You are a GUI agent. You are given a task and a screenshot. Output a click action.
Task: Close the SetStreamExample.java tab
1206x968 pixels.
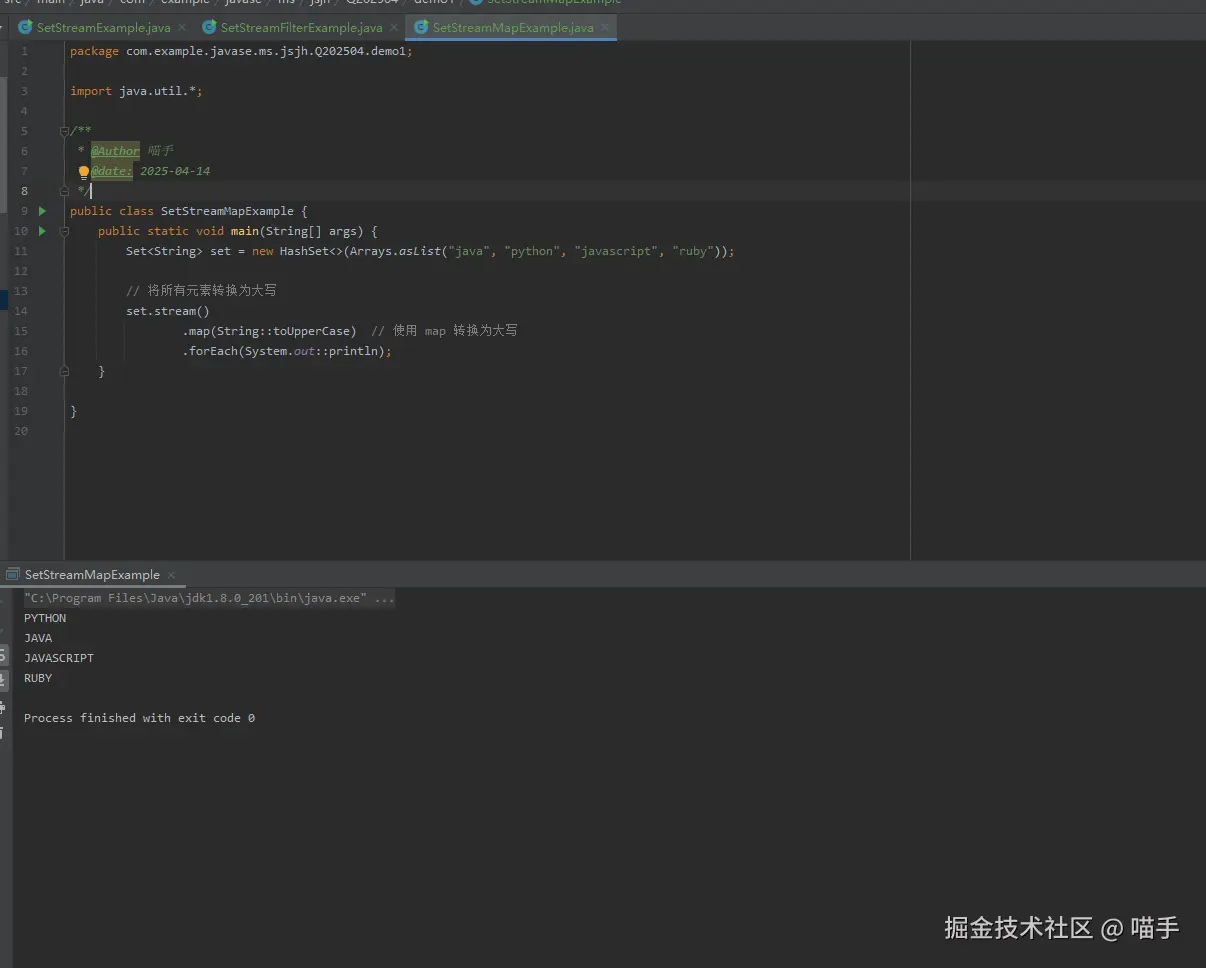(182, 28)
